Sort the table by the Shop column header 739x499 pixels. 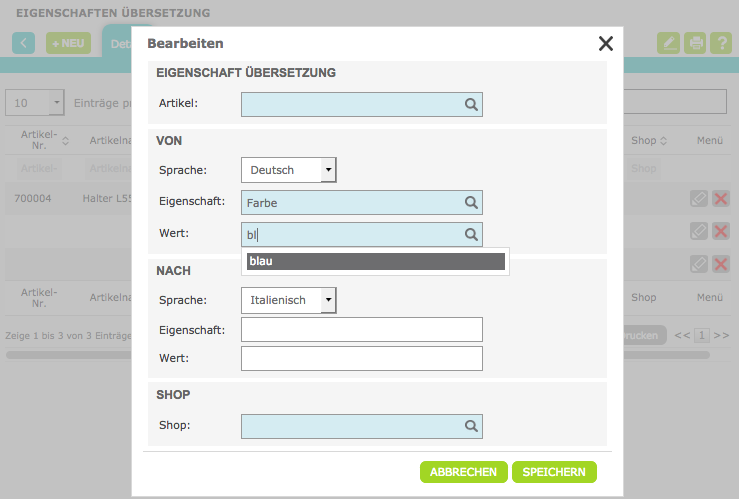(649, 141)
